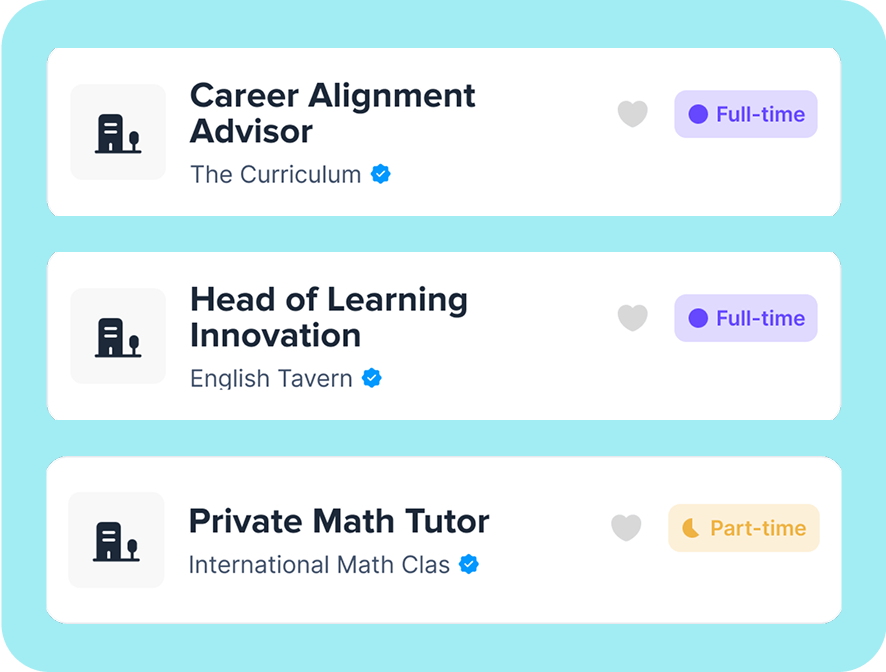
Task: Open the Private Math Tutor job title
Action: (x=338, y=521)
